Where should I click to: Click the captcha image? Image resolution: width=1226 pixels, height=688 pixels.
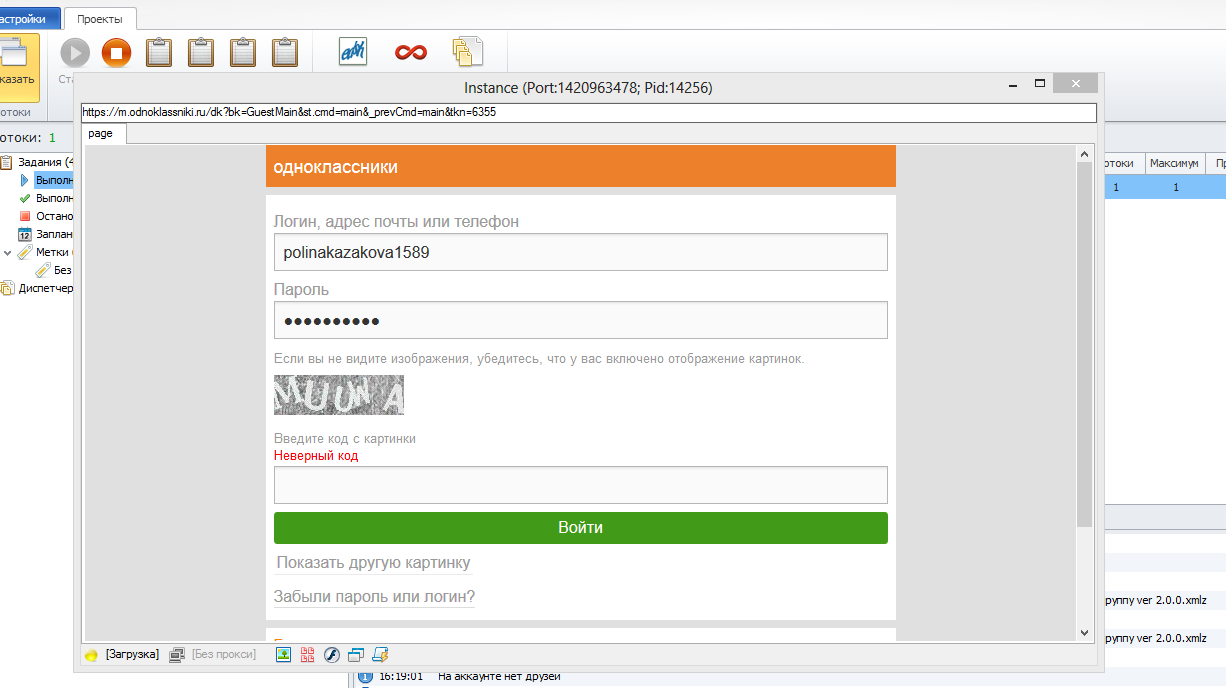(339, 395)
